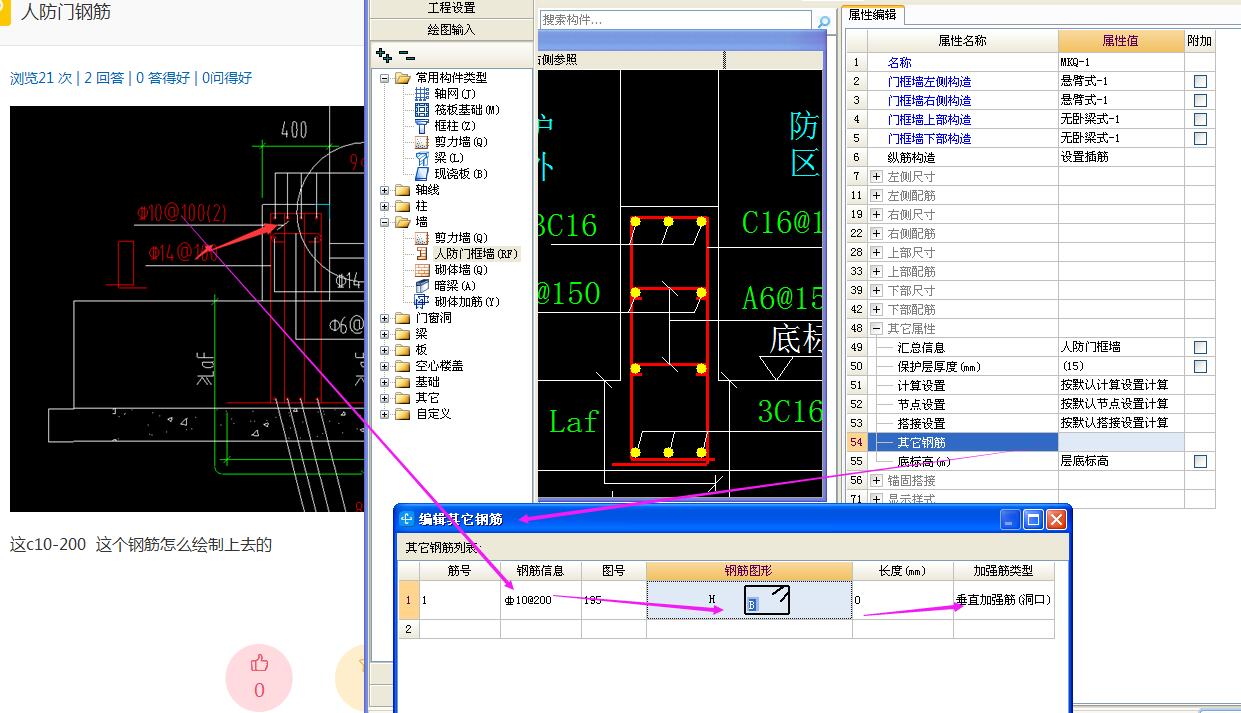Screen dimensions: 1241x713
Task: Click 垂直加强筋(洞口) cell in 加强筋类型
Action: pos(1003,600)
